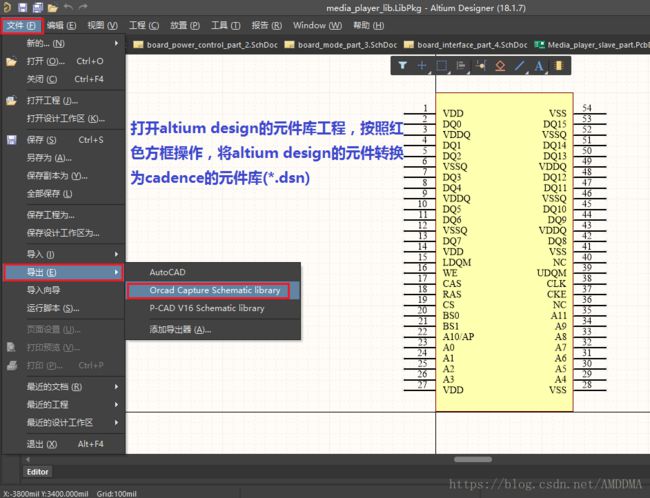Choose 打开 (O)... Ctrl+O menu entry

point(63,61)
